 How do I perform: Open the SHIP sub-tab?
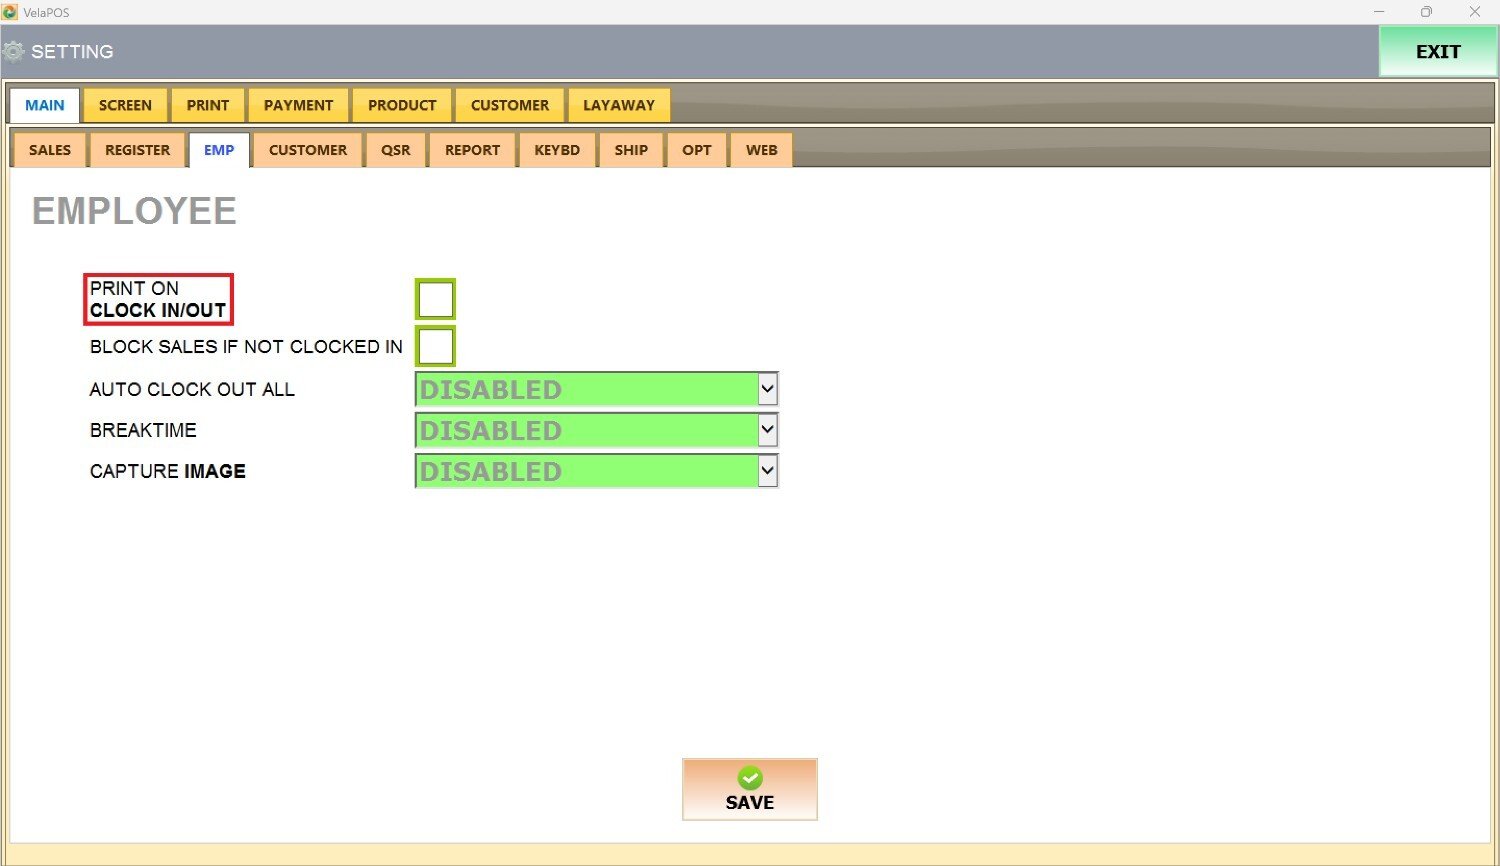(631, 150)
